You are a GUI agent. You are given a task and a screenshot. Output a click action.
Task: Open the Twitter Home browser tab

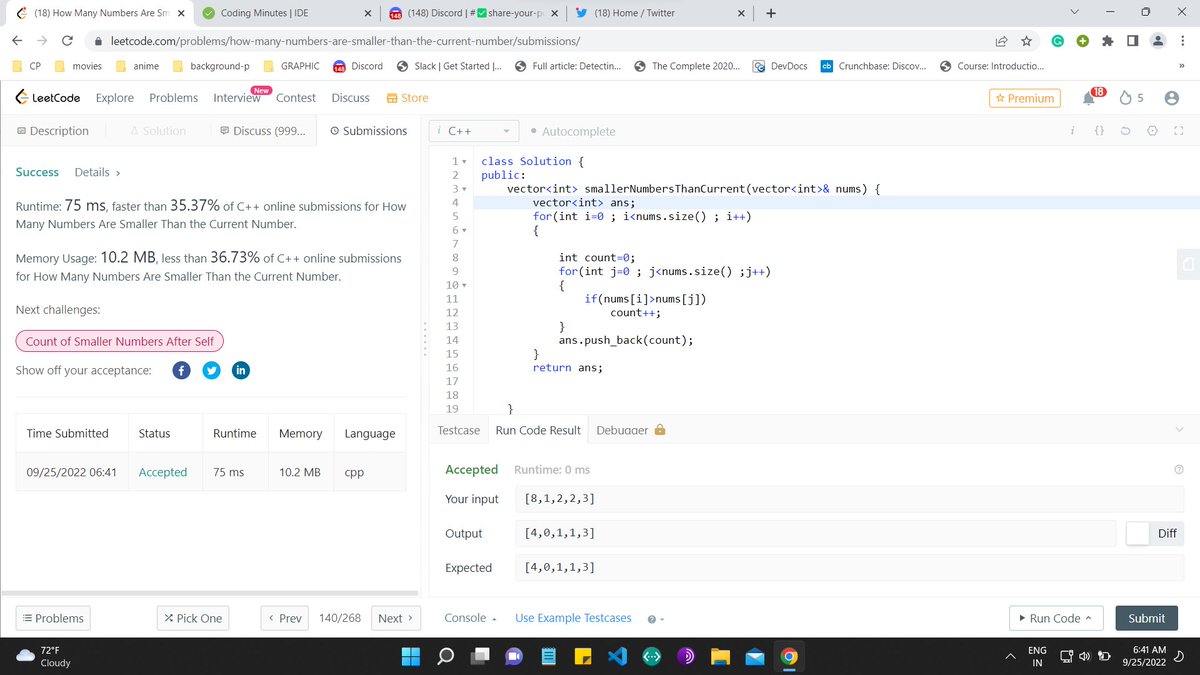coord(658,13)
